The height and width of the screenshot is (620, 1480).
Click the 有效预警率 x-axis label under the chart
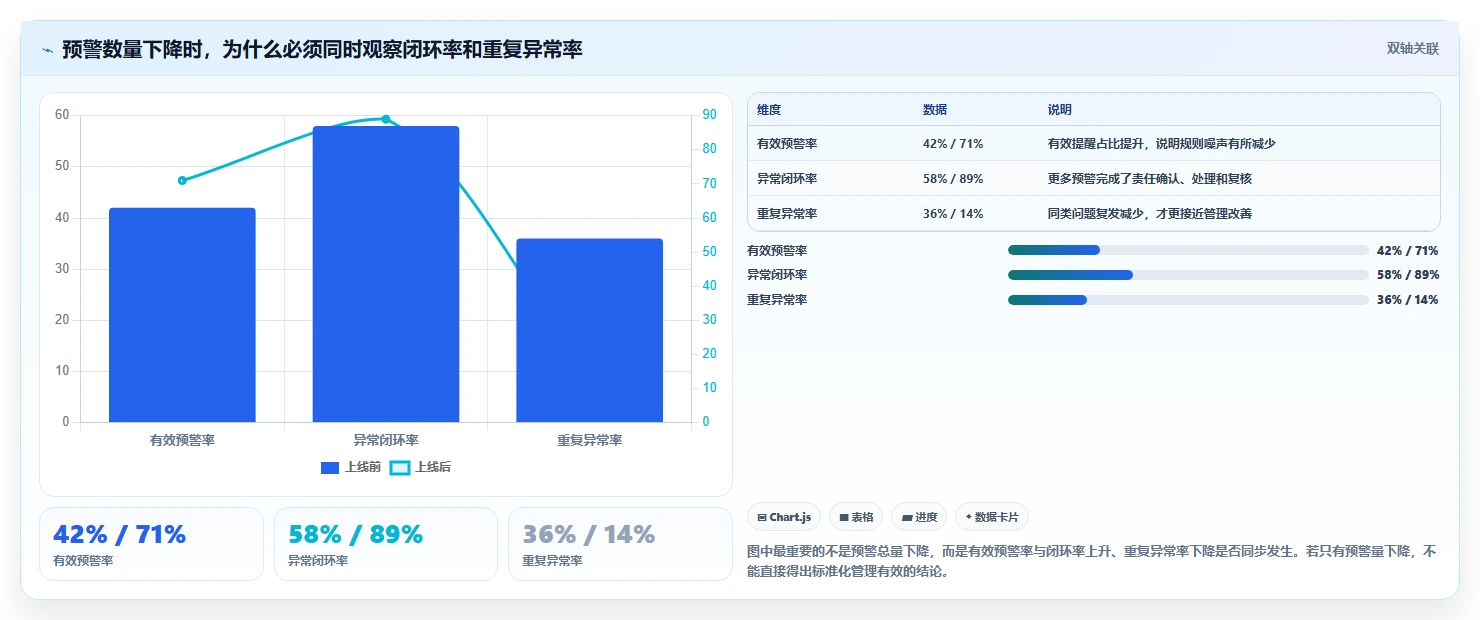tap(182, 440)
